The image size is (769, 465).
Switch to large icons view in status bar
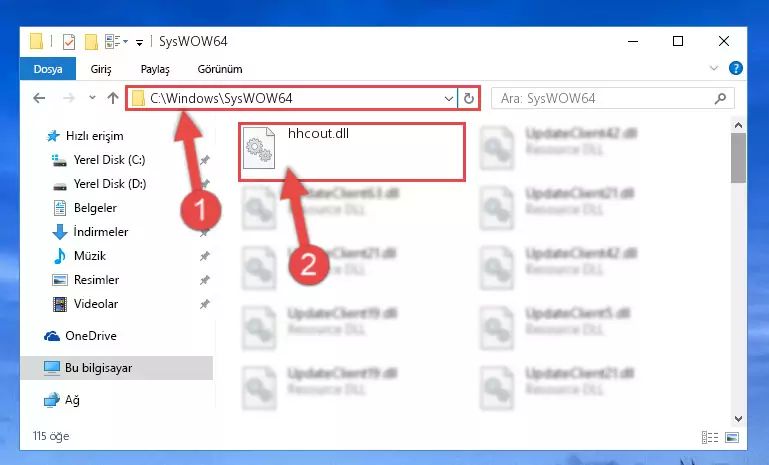[x=732, y=437]
